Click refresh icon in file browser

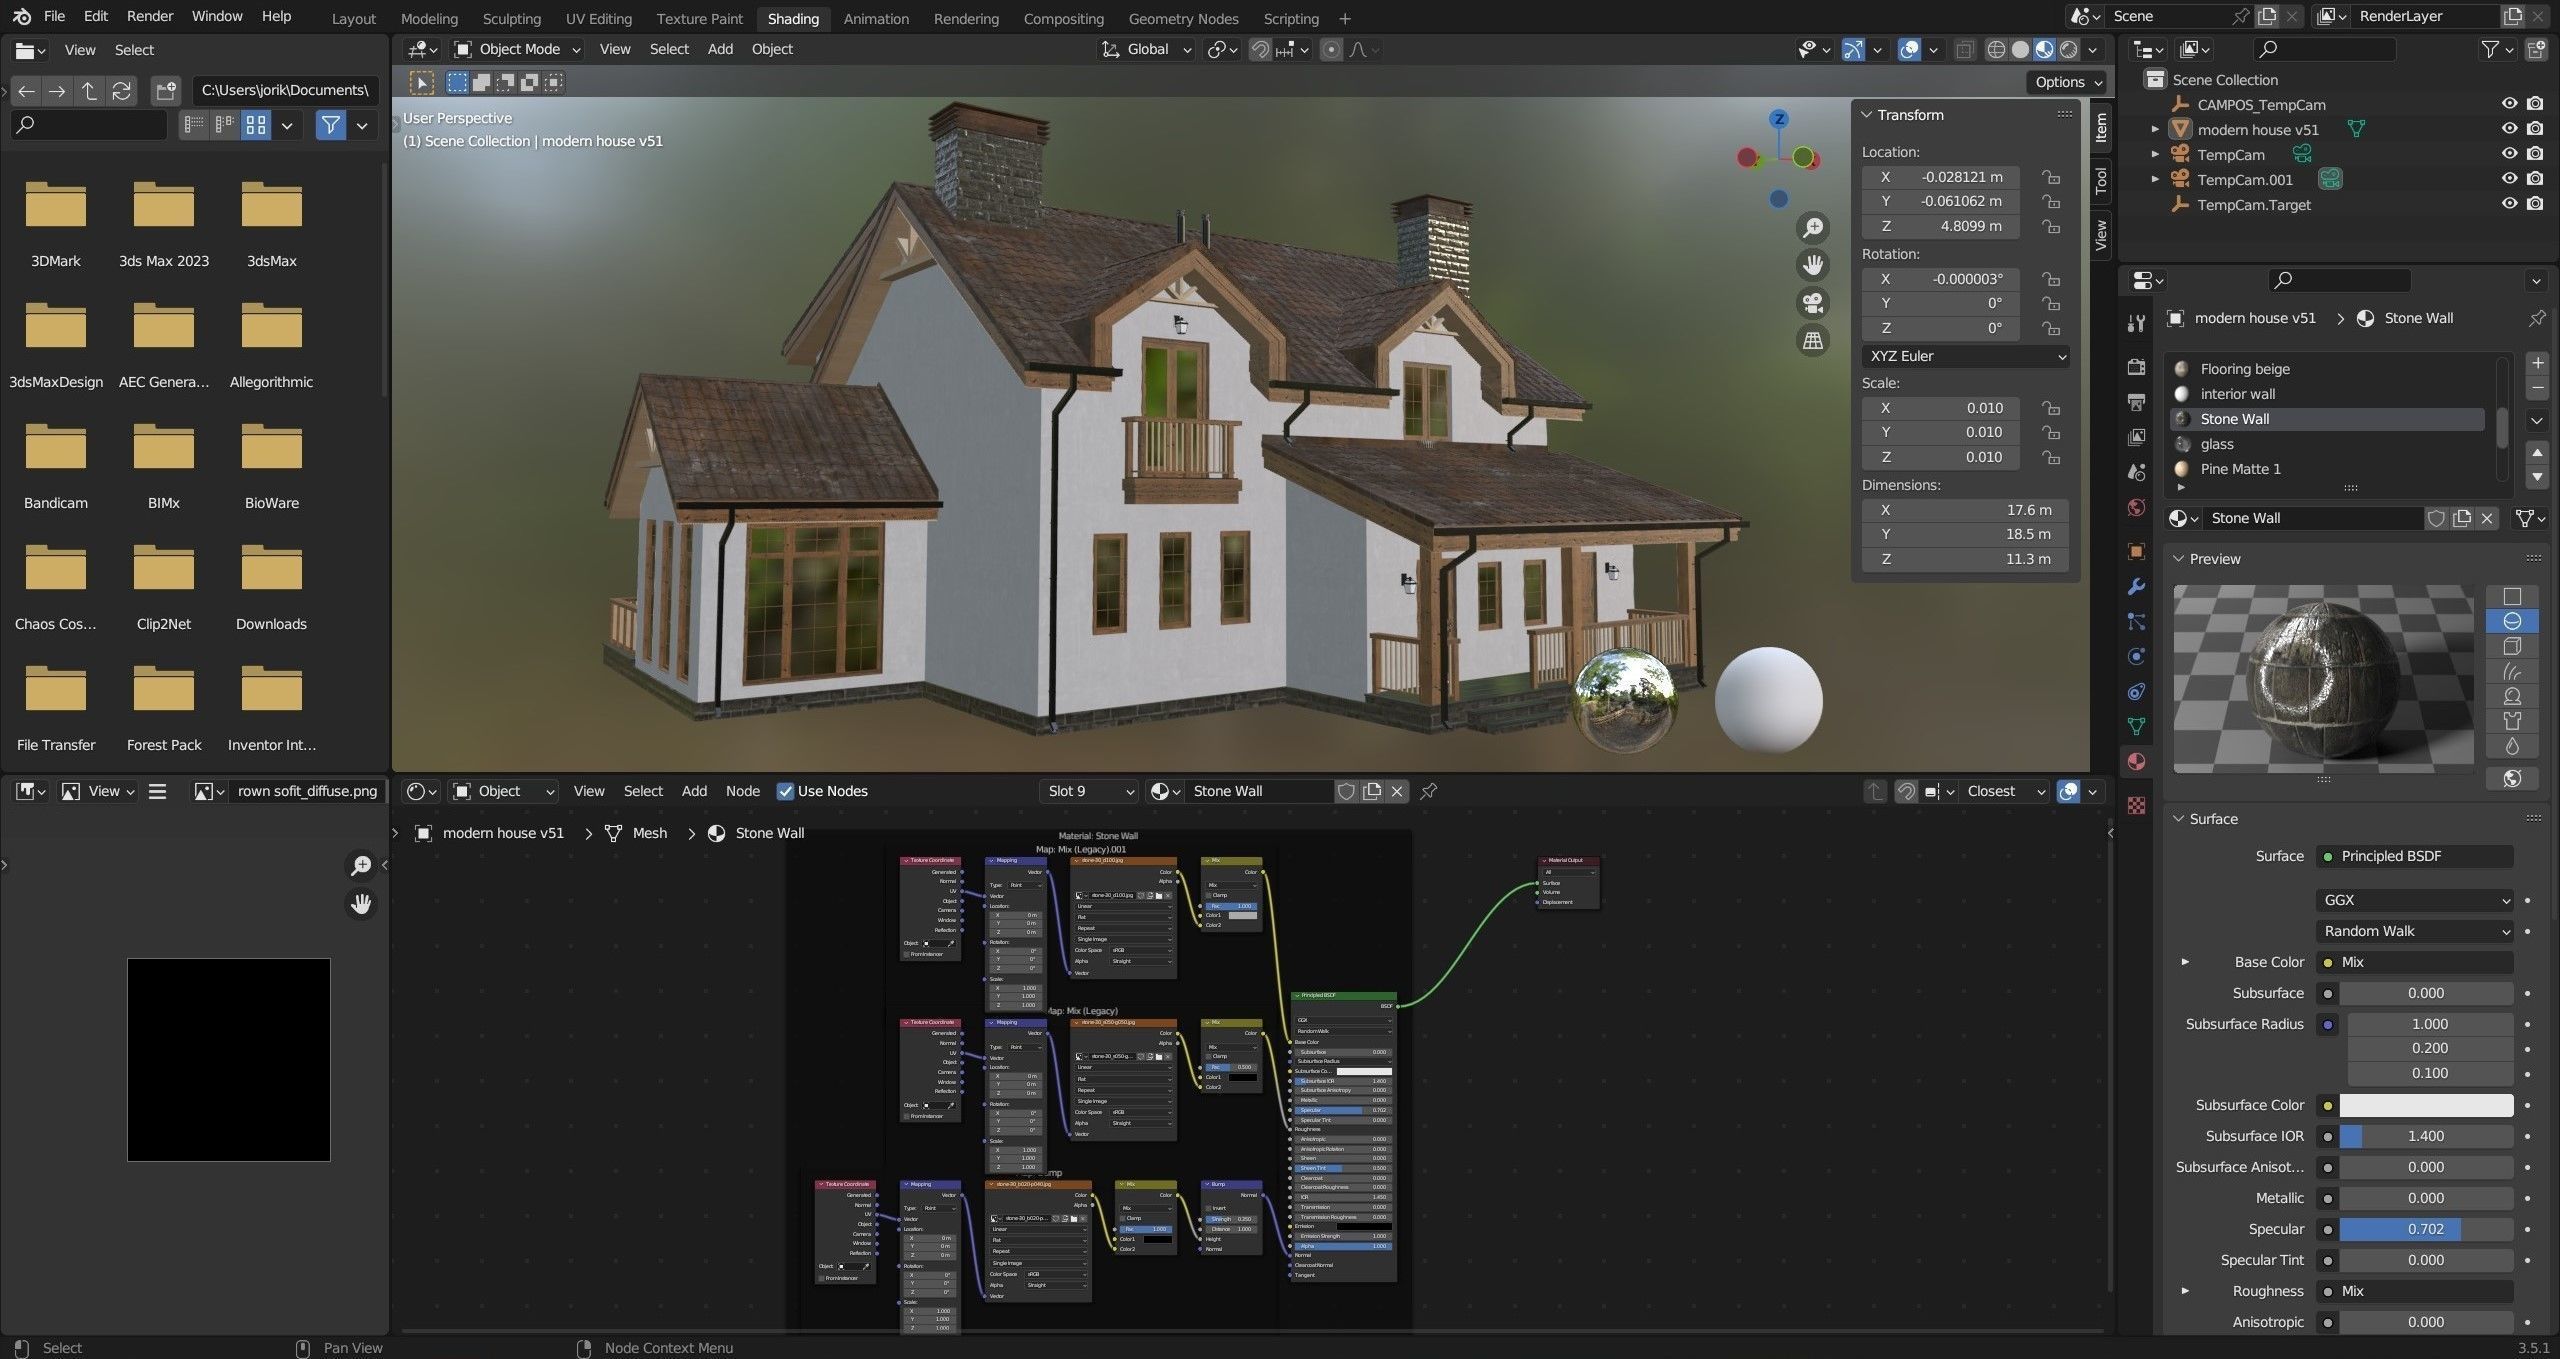[x=122, y=91]
